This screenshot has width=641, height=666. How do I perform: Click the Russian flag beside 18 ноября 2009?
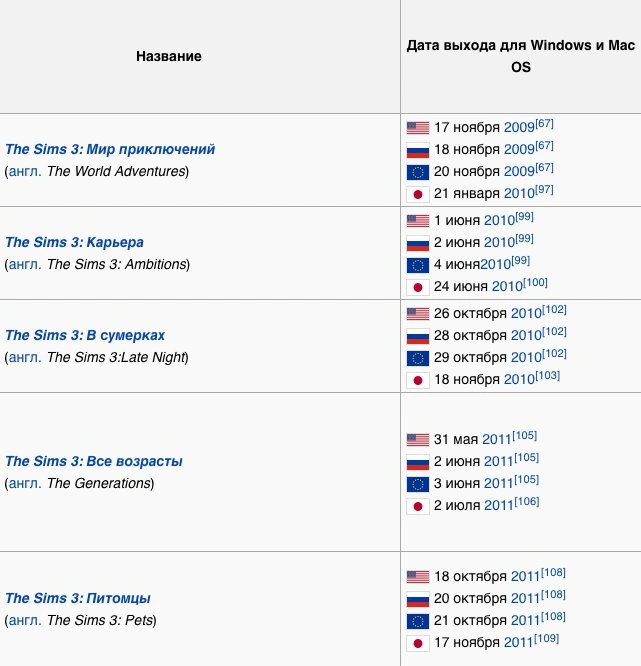pyautogui.click(x=418, y=150)
